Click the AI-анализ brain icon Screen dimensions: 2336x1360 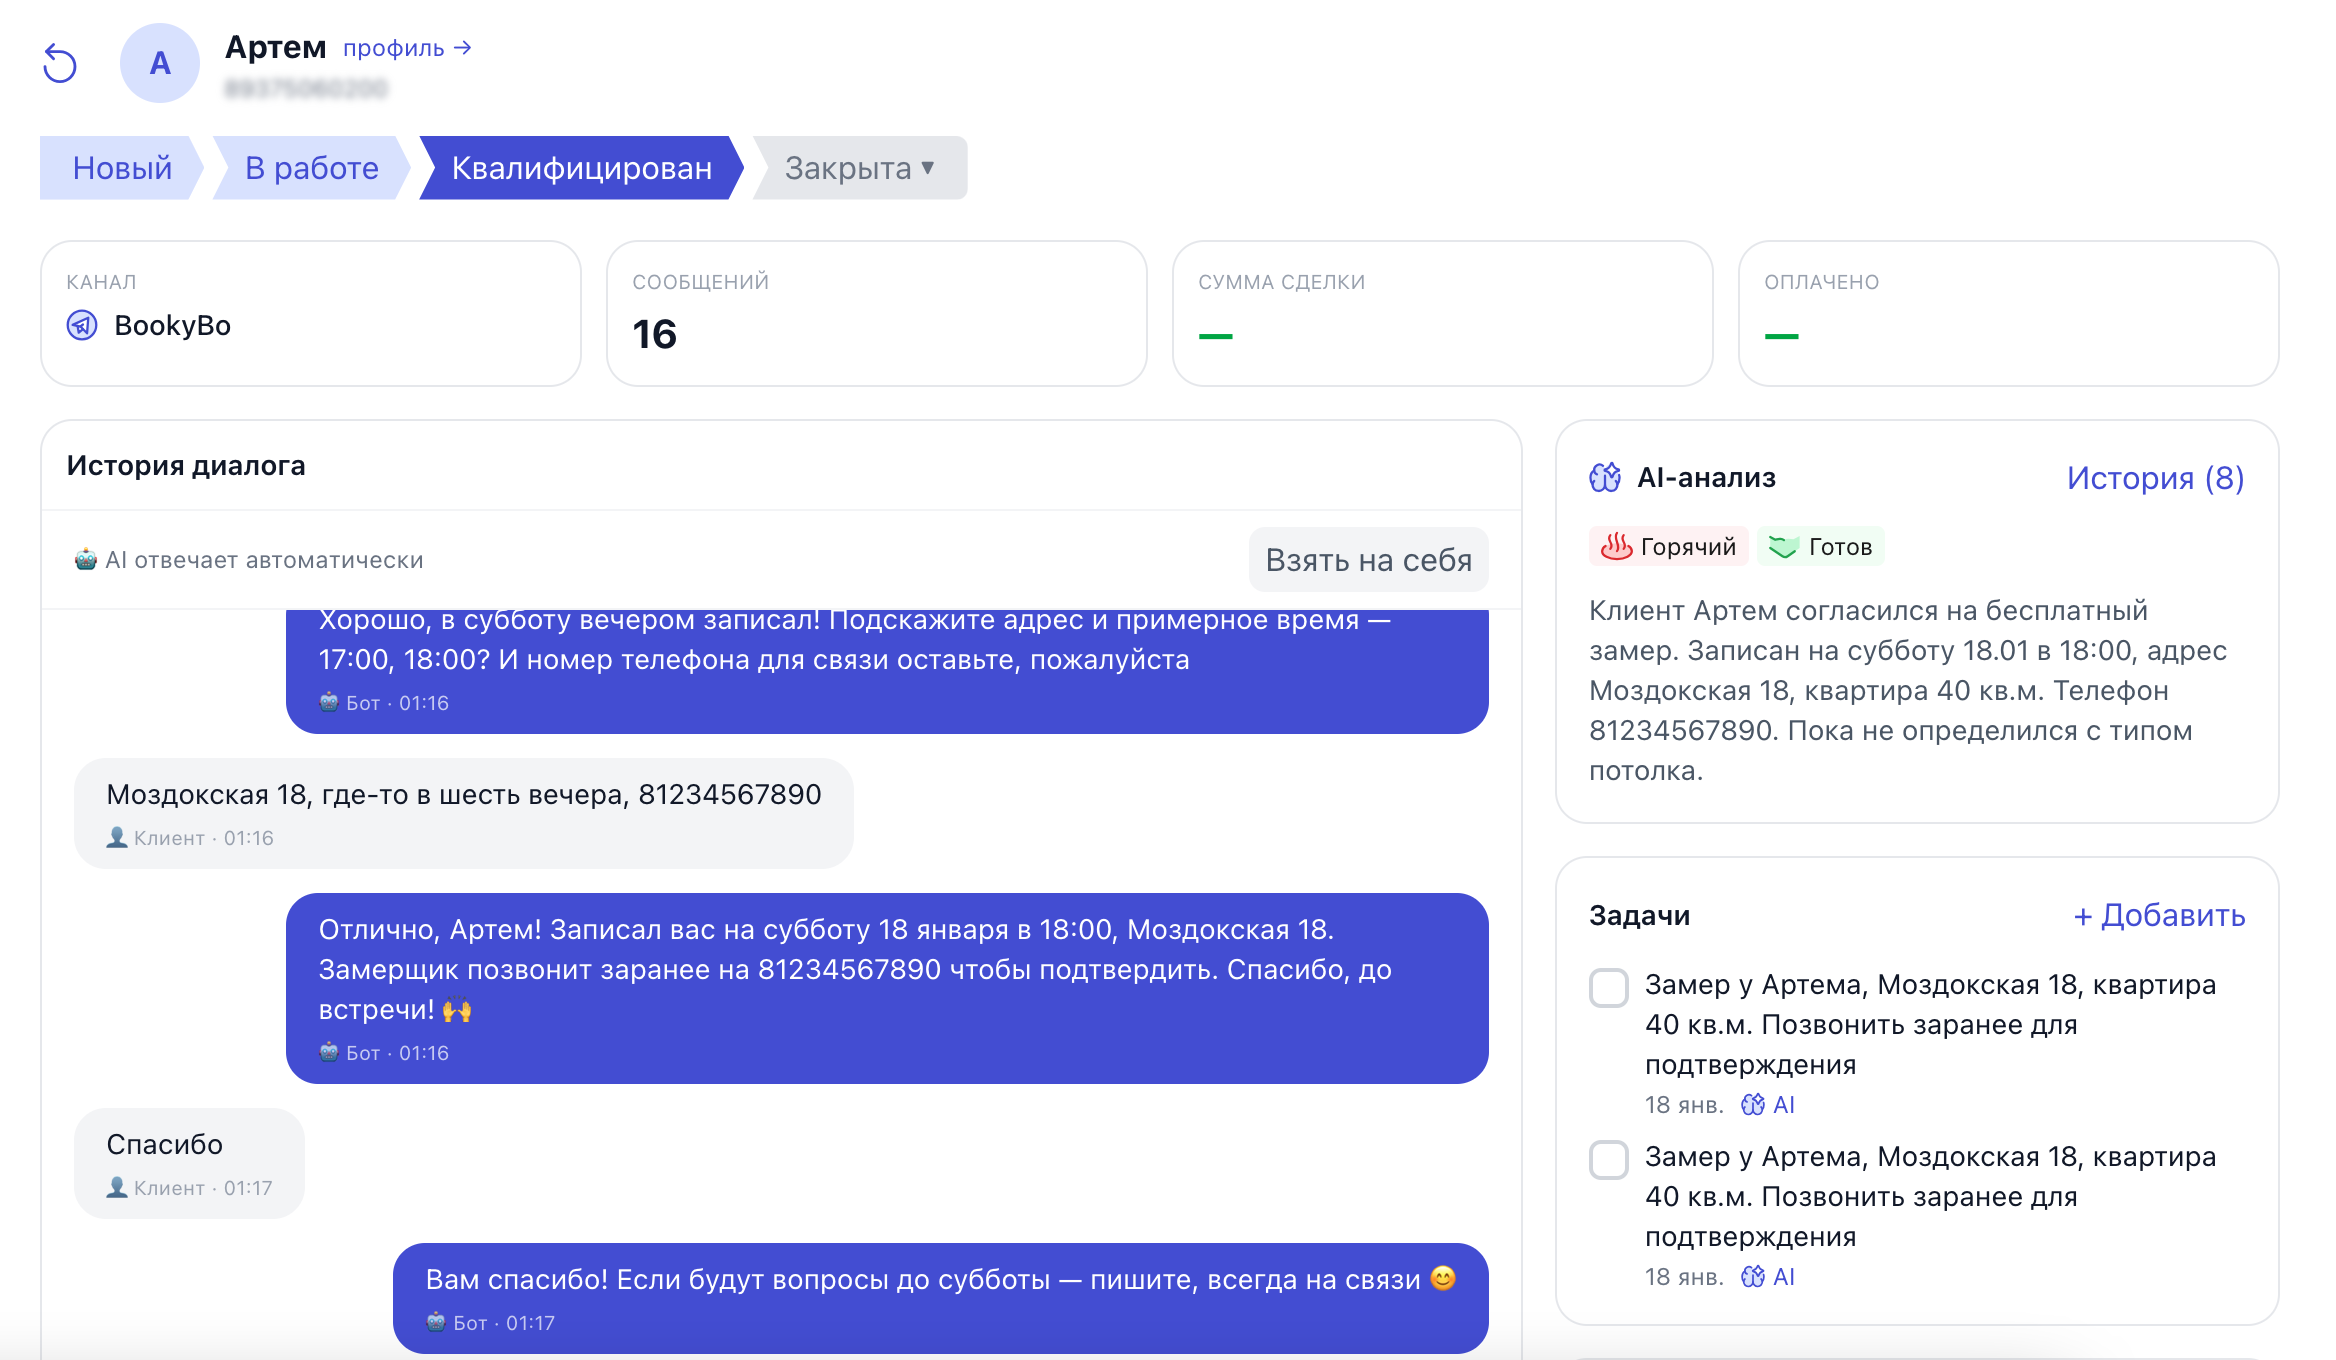click(1605, 478)
